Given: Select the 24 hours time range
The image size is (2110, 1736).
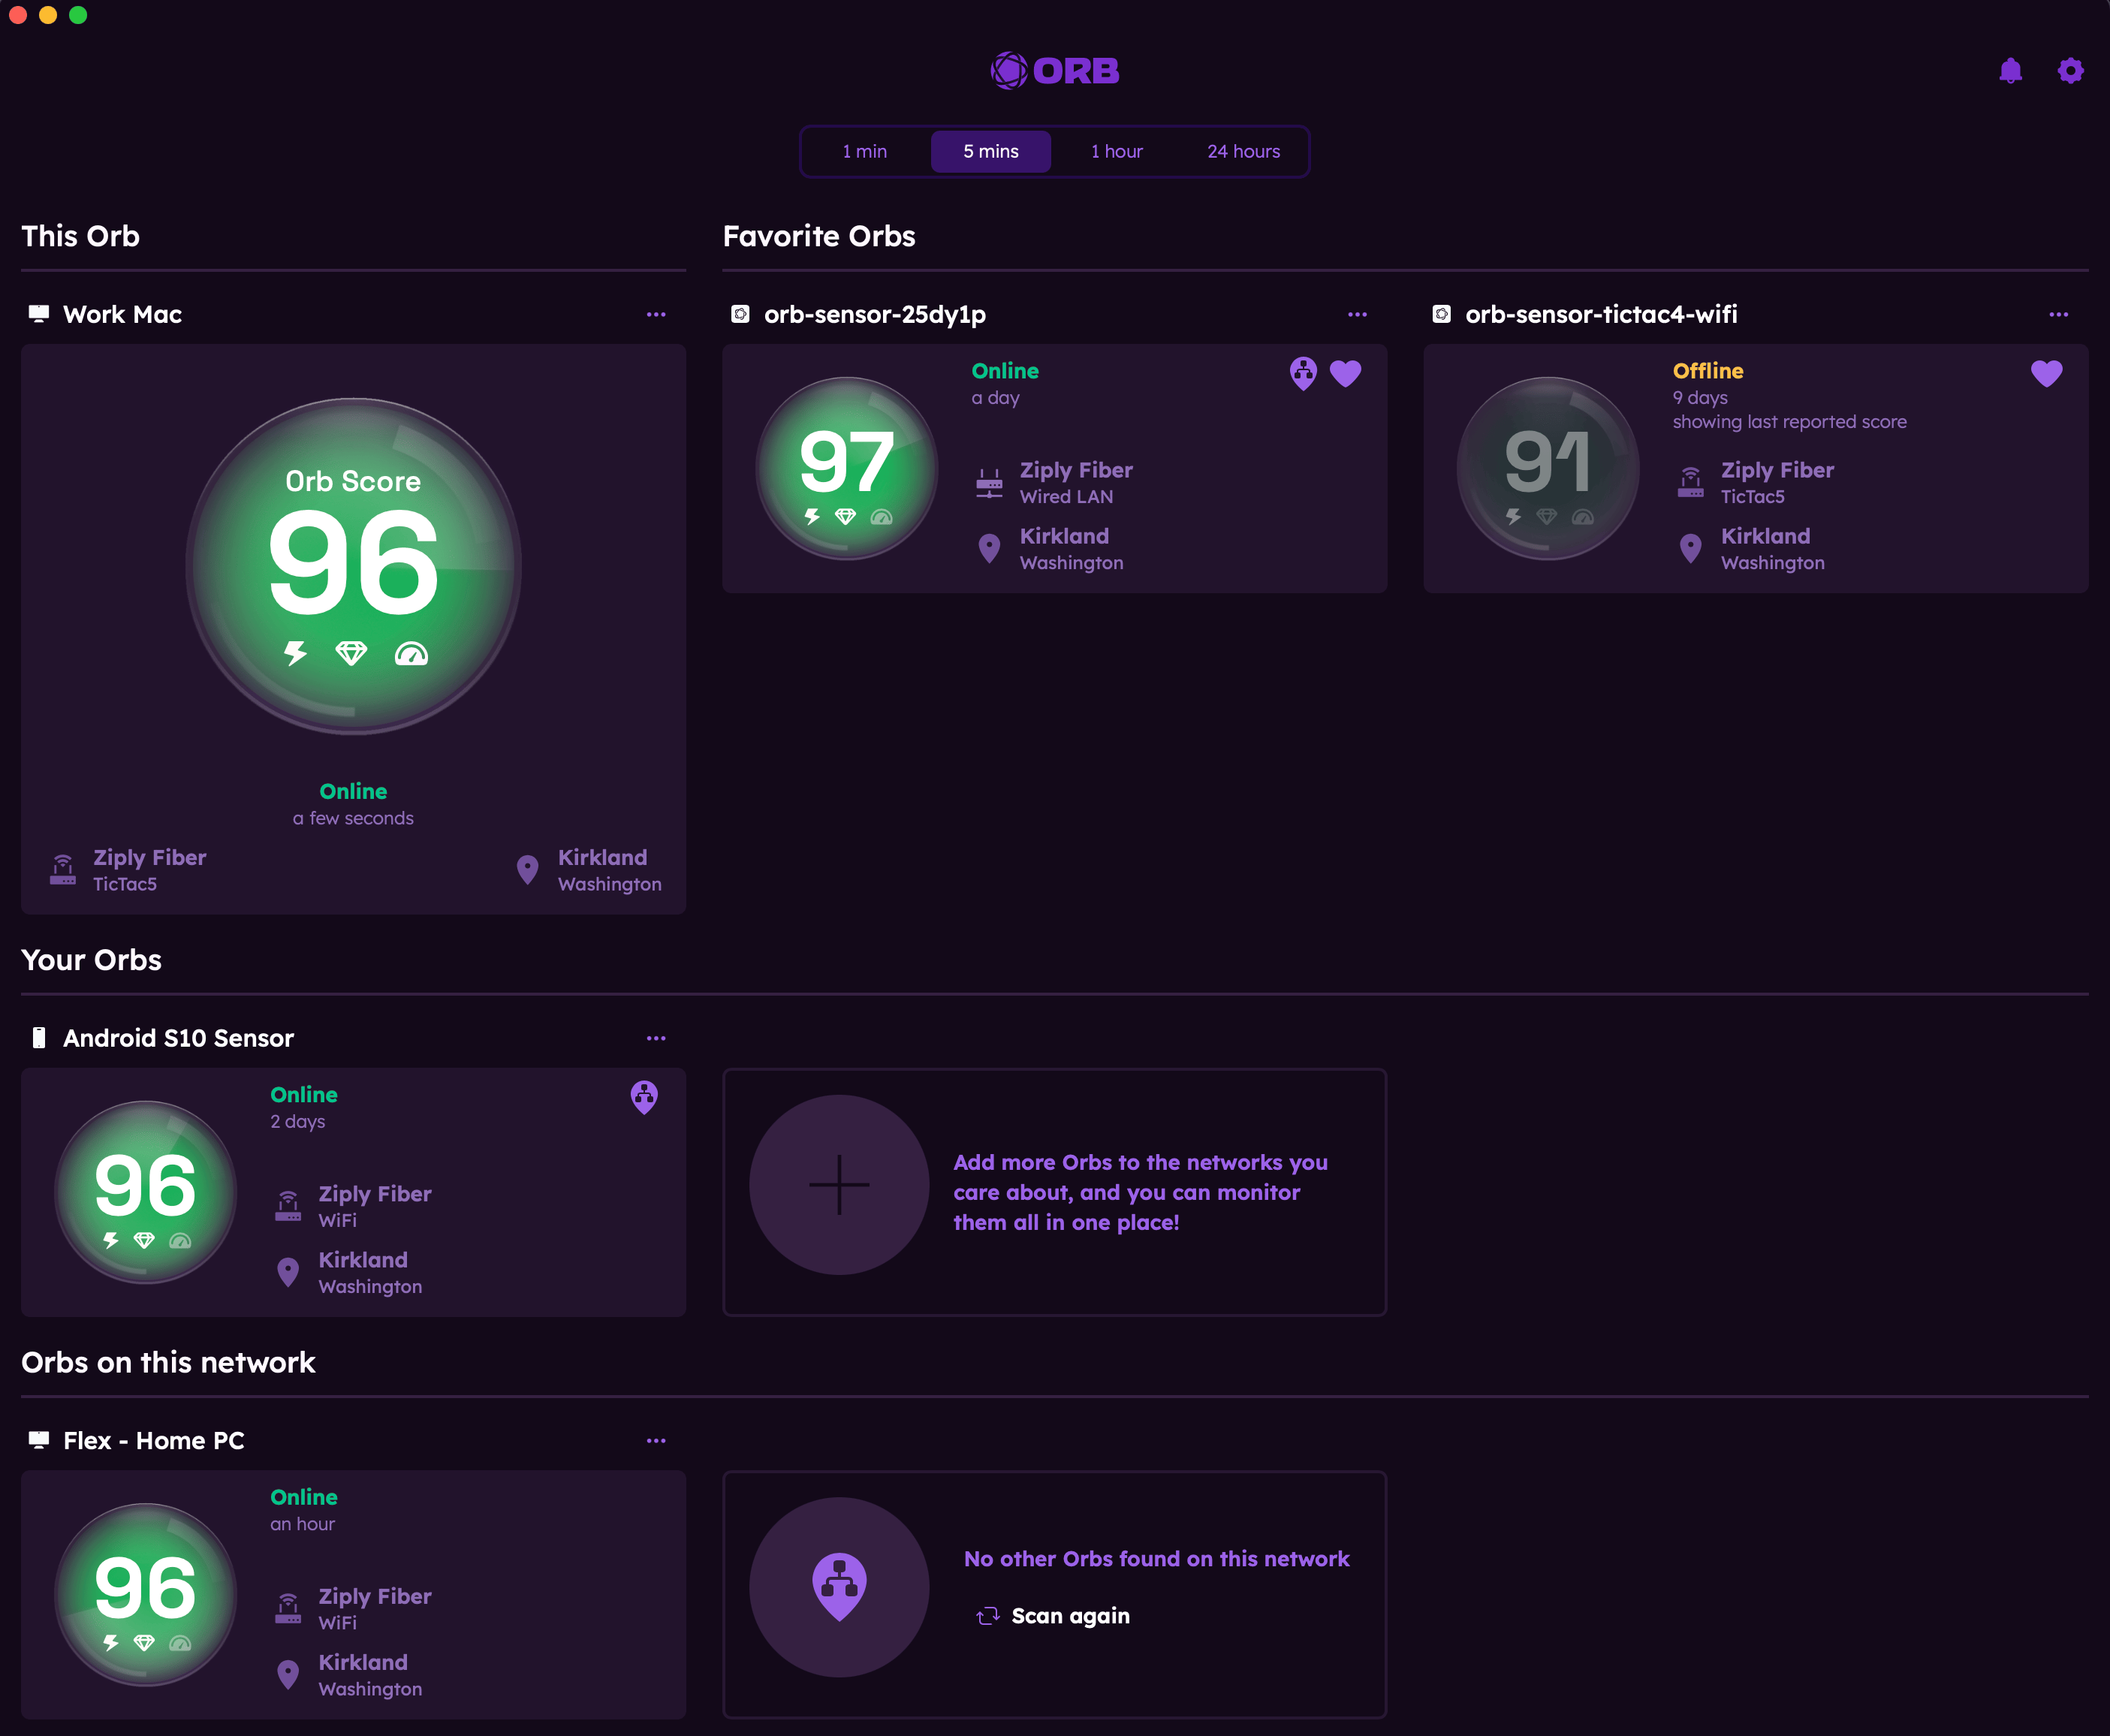Looking at the screenshot, I should coord(1243,152).
